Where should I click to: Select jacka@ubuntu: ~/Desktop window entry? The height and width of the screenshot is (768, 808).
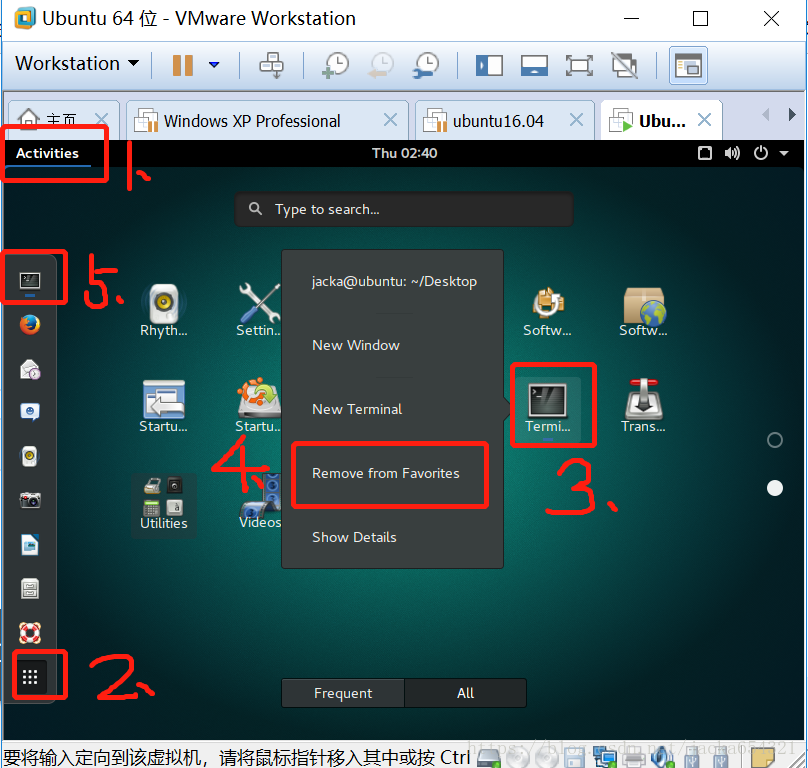394,281
